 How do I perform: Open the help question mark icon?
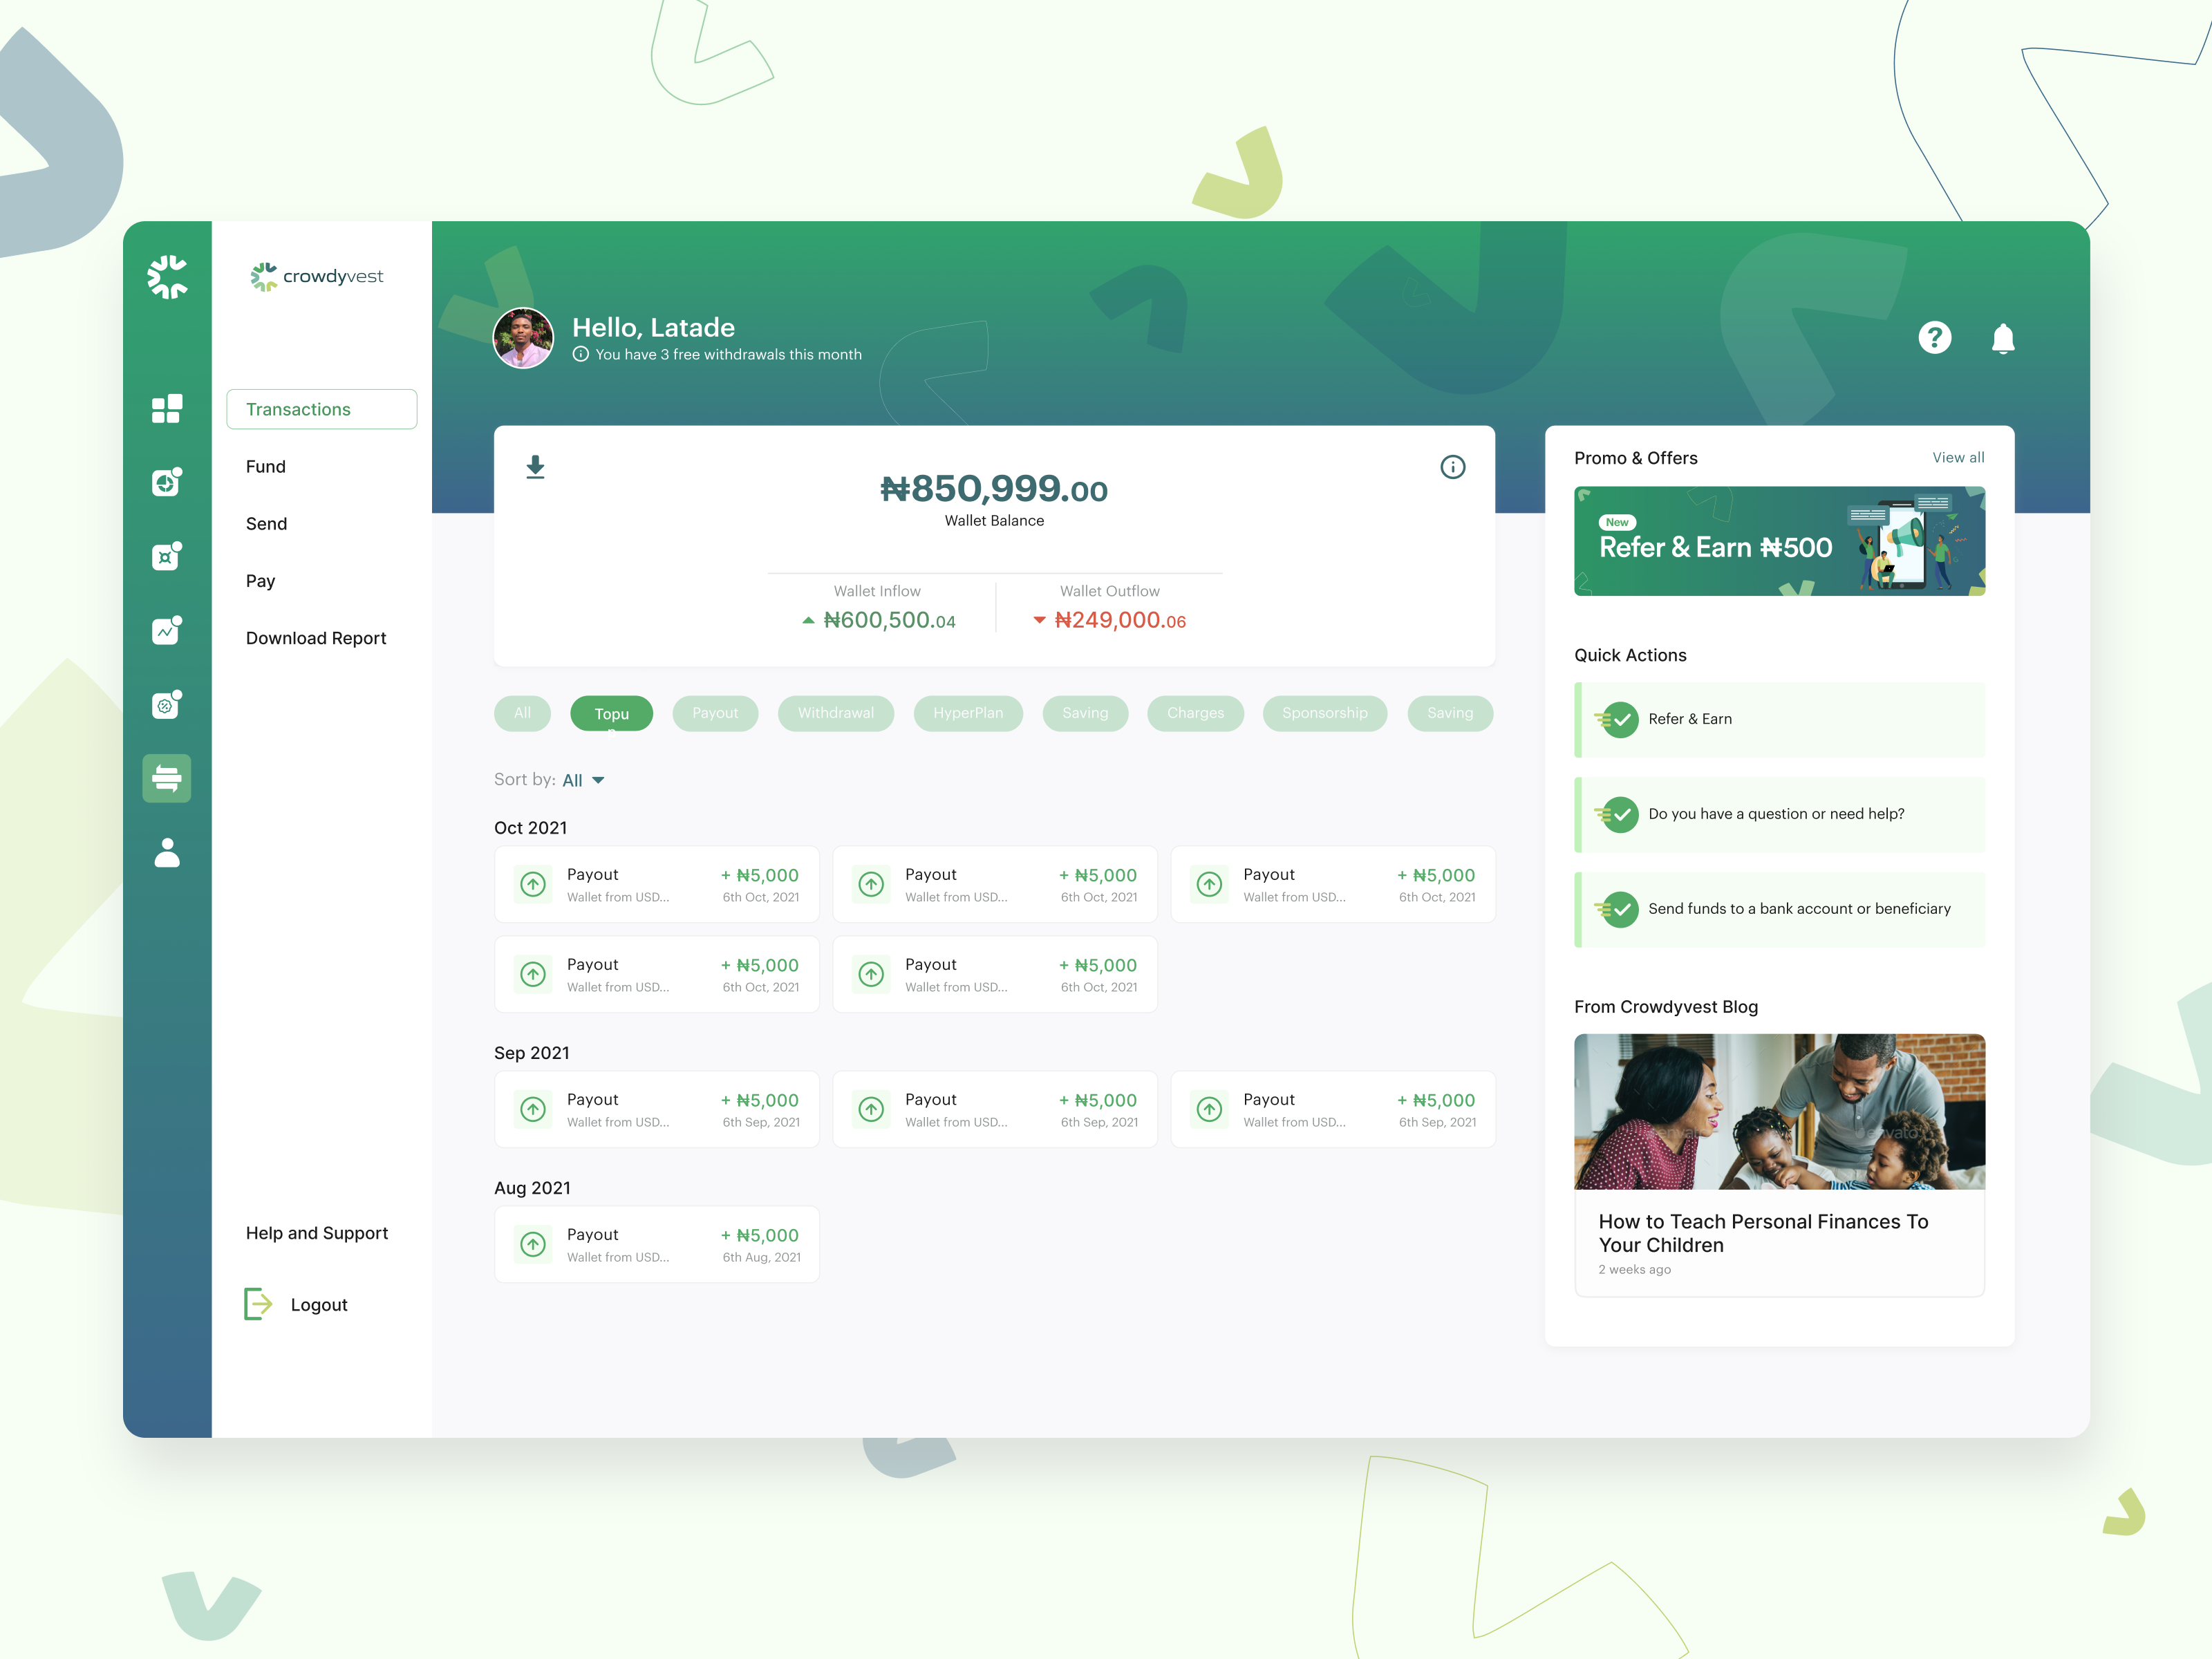point(1934,338)
